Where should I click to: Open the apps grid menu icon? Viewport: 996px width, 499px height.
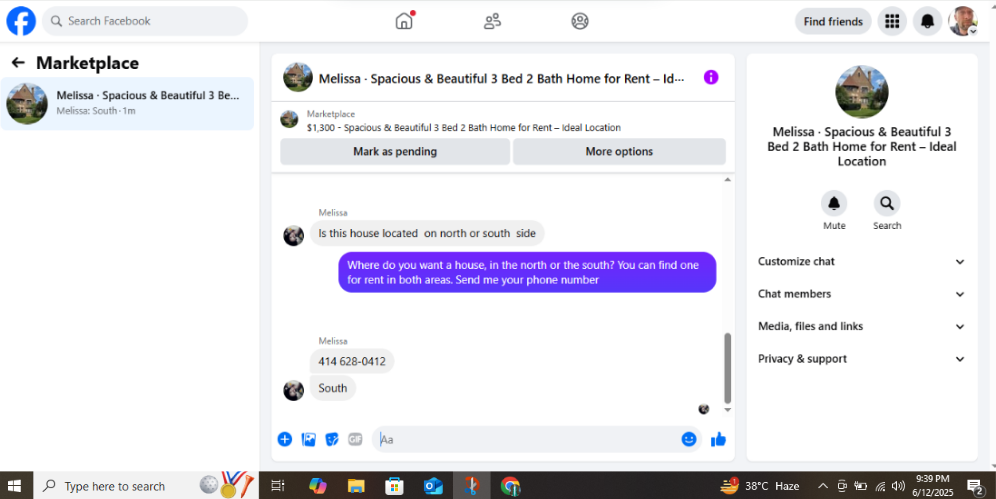click(892, 22)
